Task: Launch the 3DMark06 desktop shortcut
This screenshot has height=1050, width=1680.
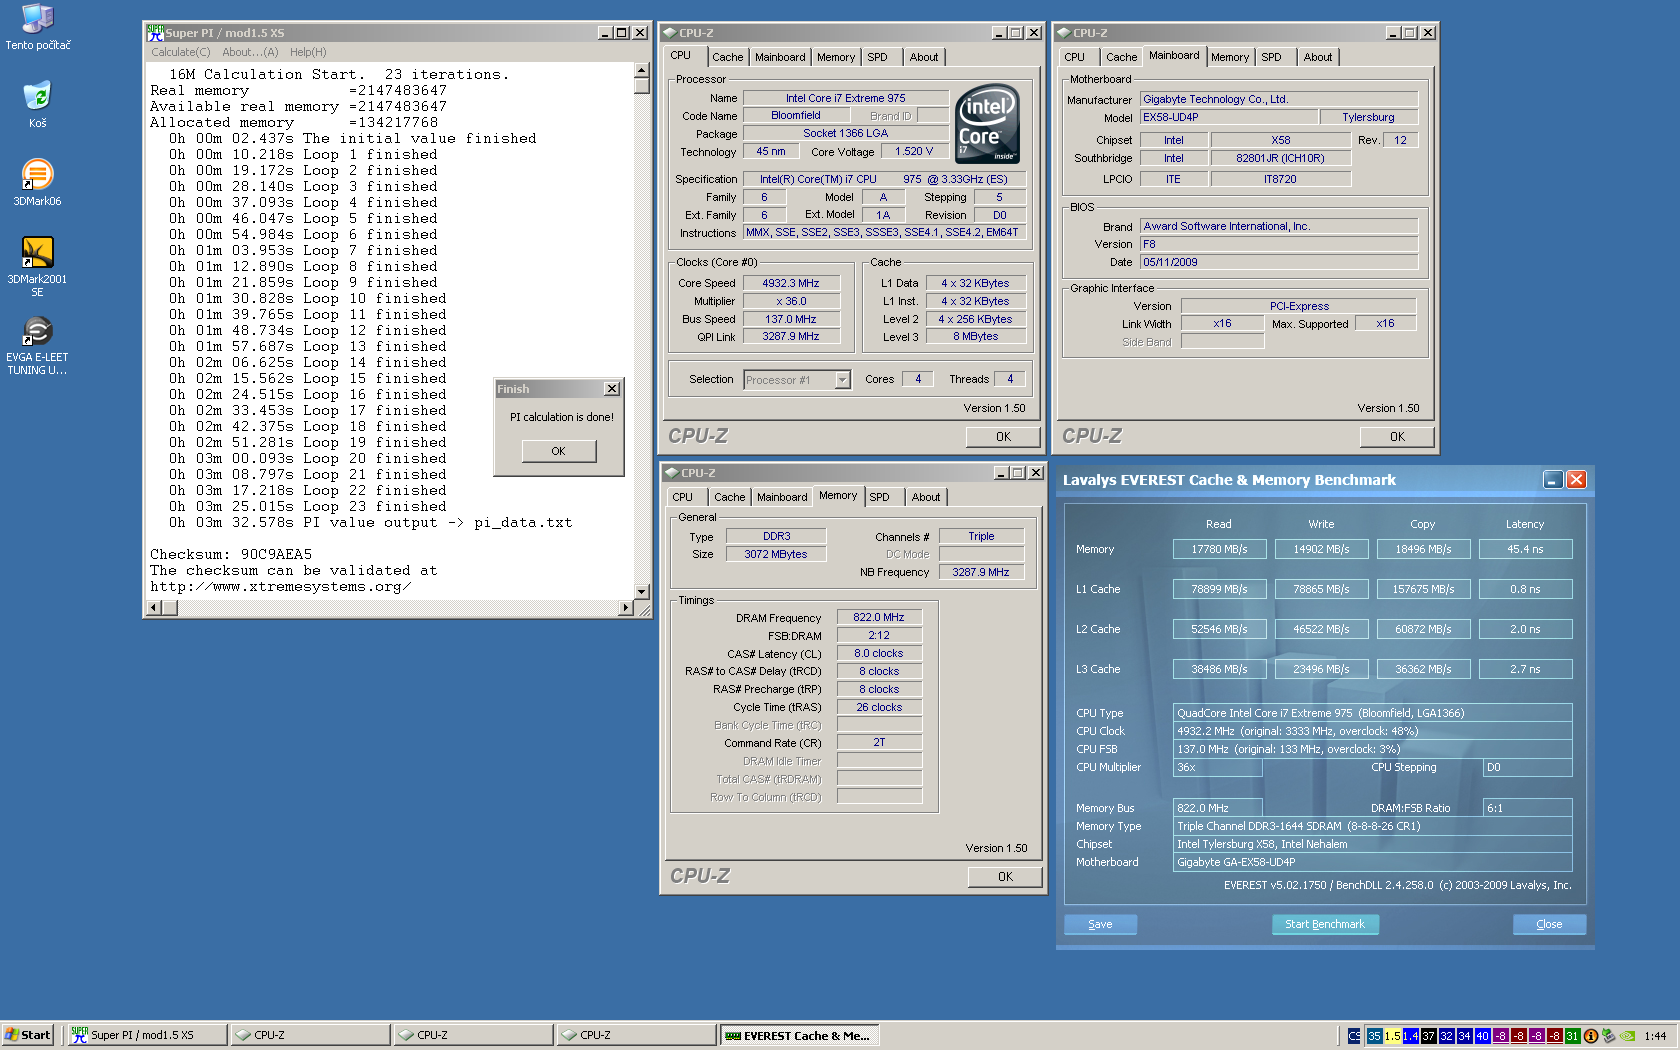Action: point(37,183)
